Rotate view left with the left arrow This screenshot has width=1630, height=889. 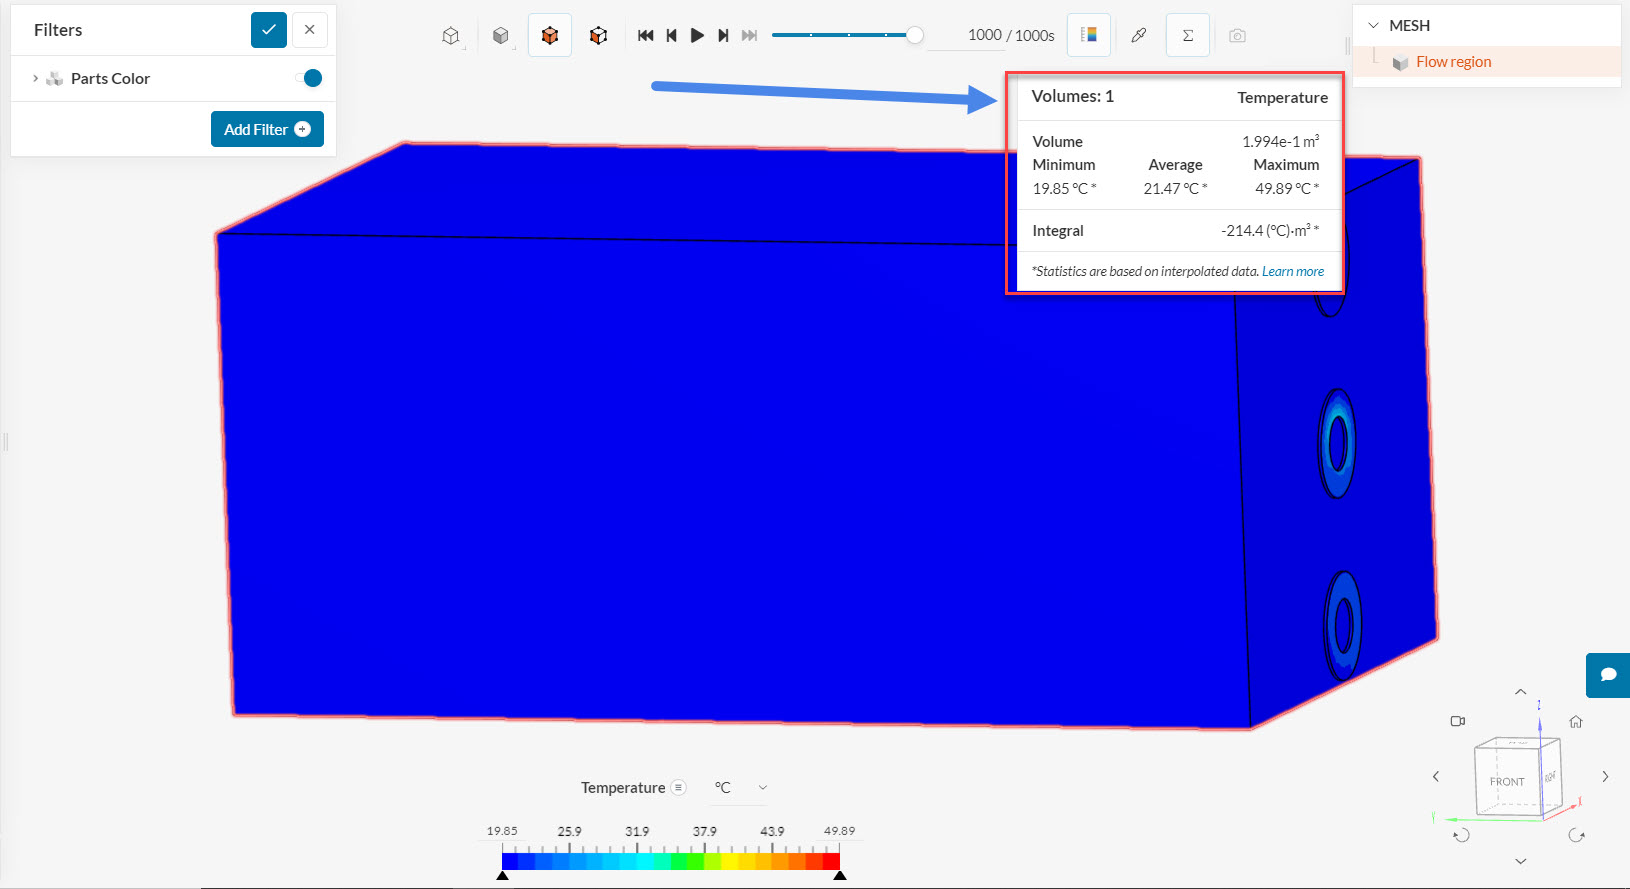(x=1436, y=776)
